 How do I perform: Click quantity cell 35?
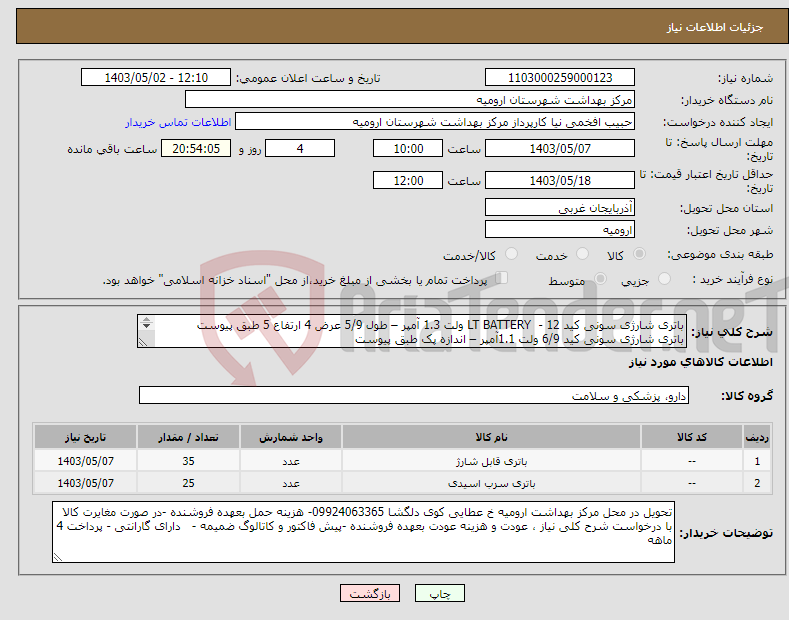[x=188, y=461]
